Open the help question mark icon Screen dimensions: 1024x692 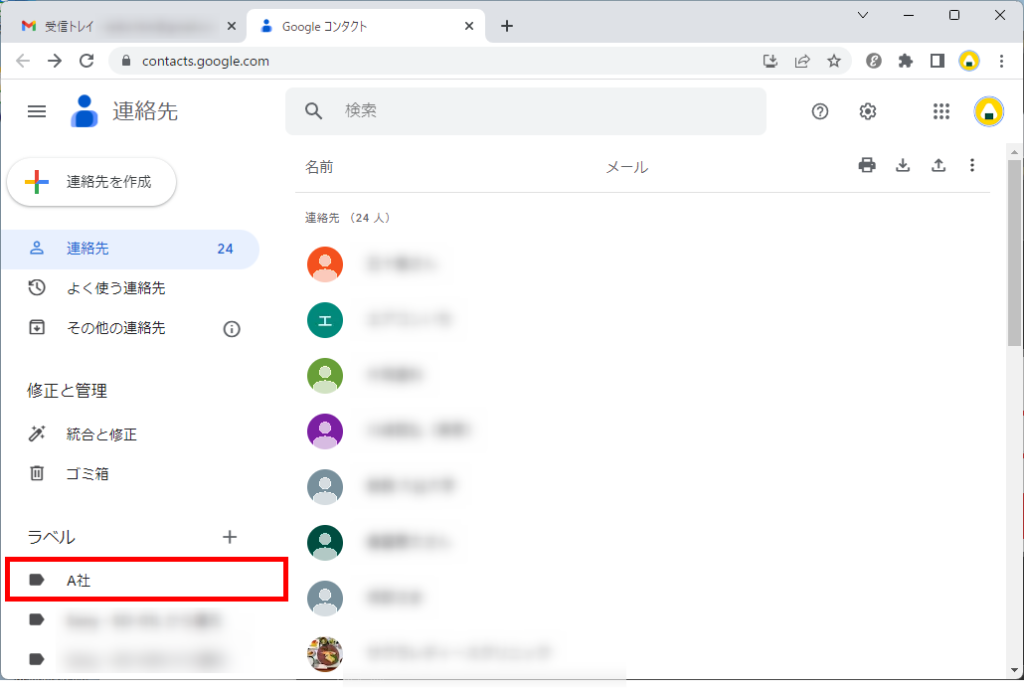coord(820,111)
